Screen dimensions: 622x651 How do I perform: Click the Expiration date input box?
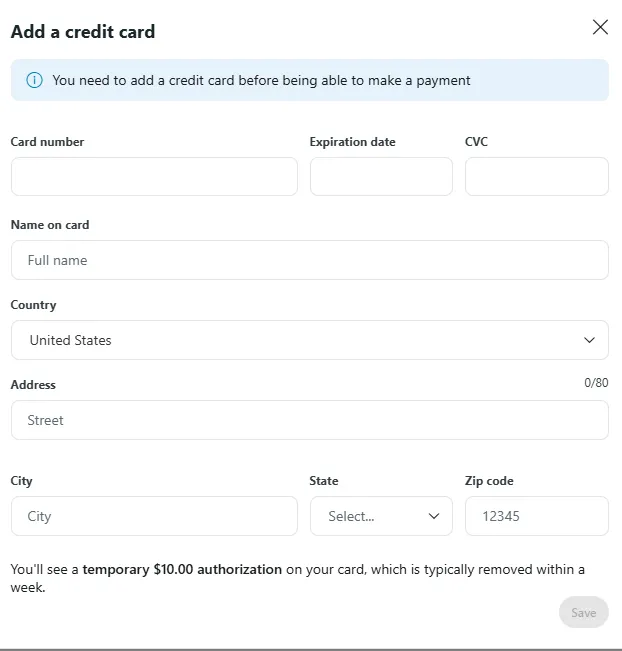[x=381, y=176]
